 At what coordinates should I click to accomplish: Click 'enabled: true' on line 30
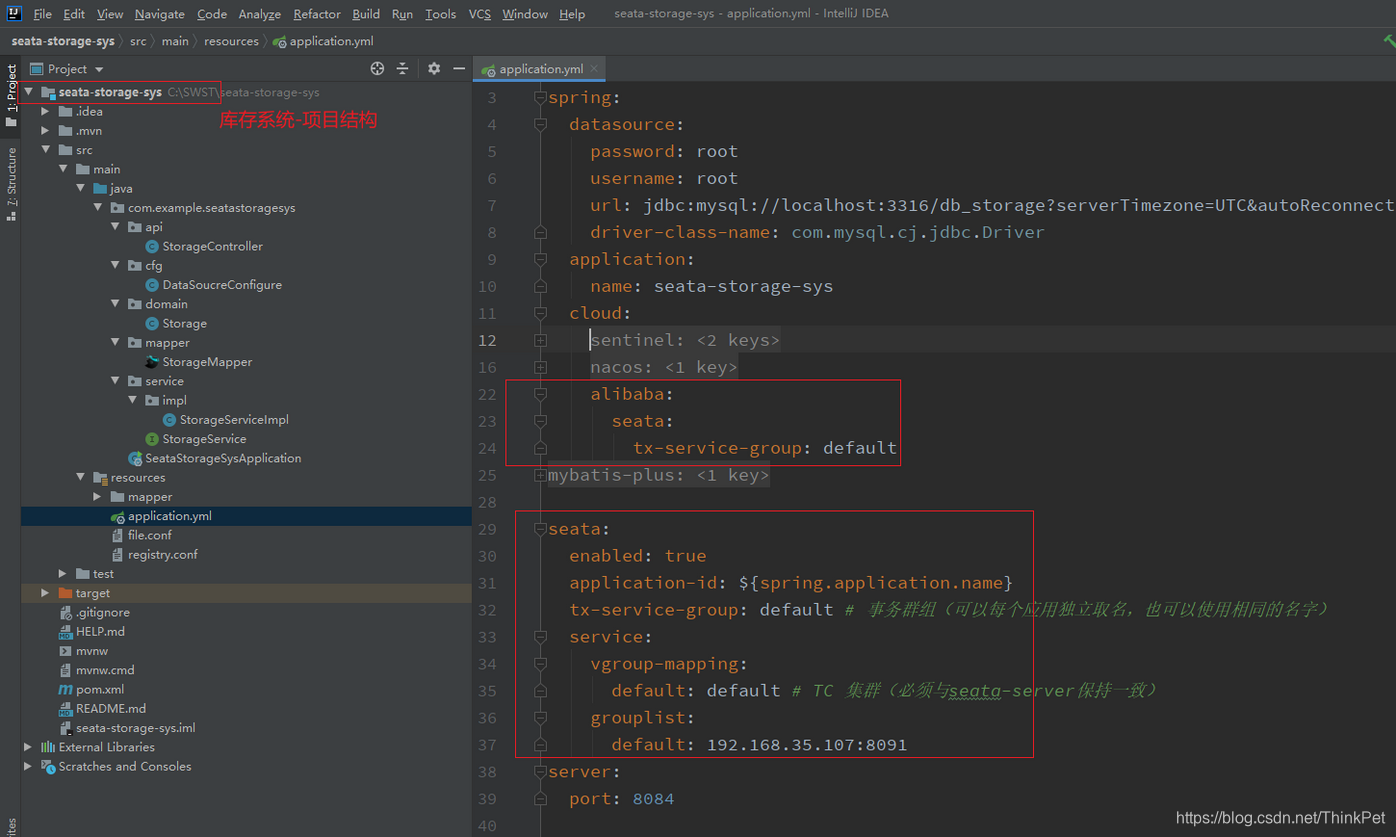tap(638, 556)
